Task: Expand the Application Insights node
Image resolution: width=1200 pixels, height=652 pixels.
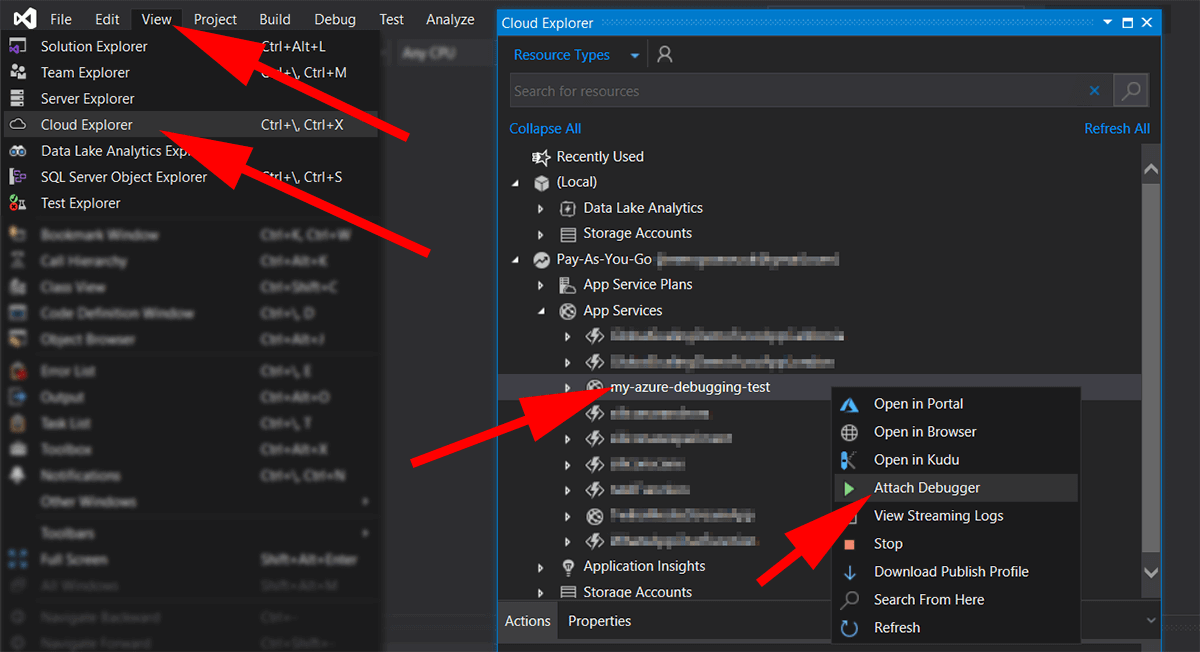Action: pos(541,566)
